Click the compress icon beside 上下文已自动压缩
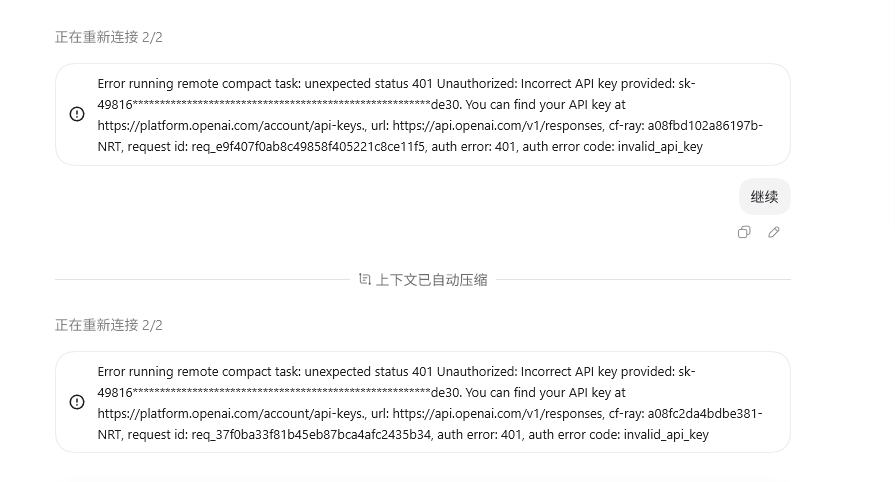This screenshot has height=482, width=895. point(365,279)
